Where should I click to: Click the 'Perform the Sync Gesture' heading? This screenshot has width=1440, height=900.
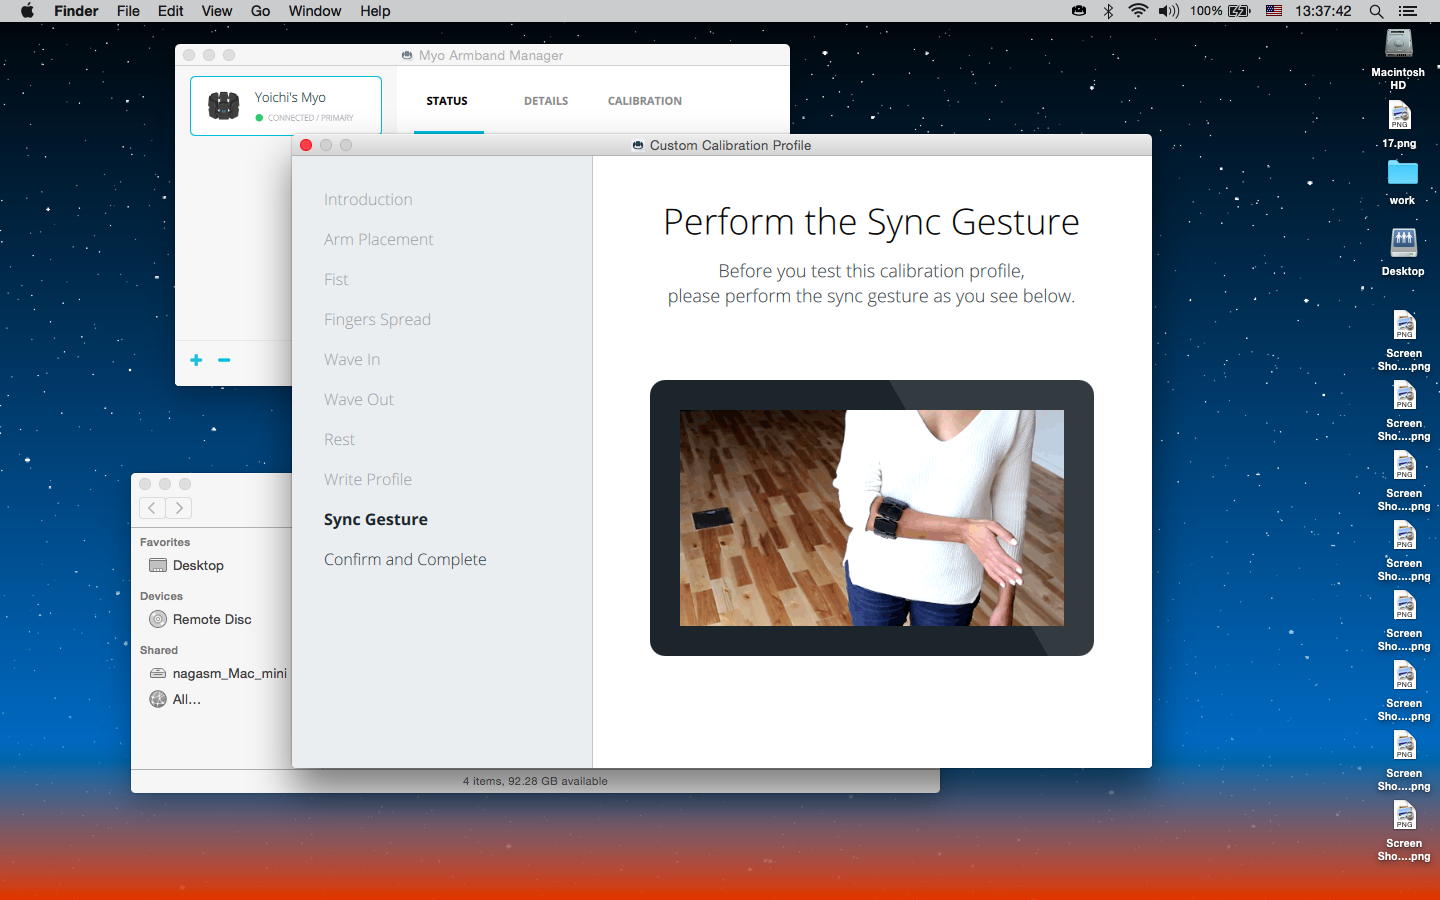(871, 222)
